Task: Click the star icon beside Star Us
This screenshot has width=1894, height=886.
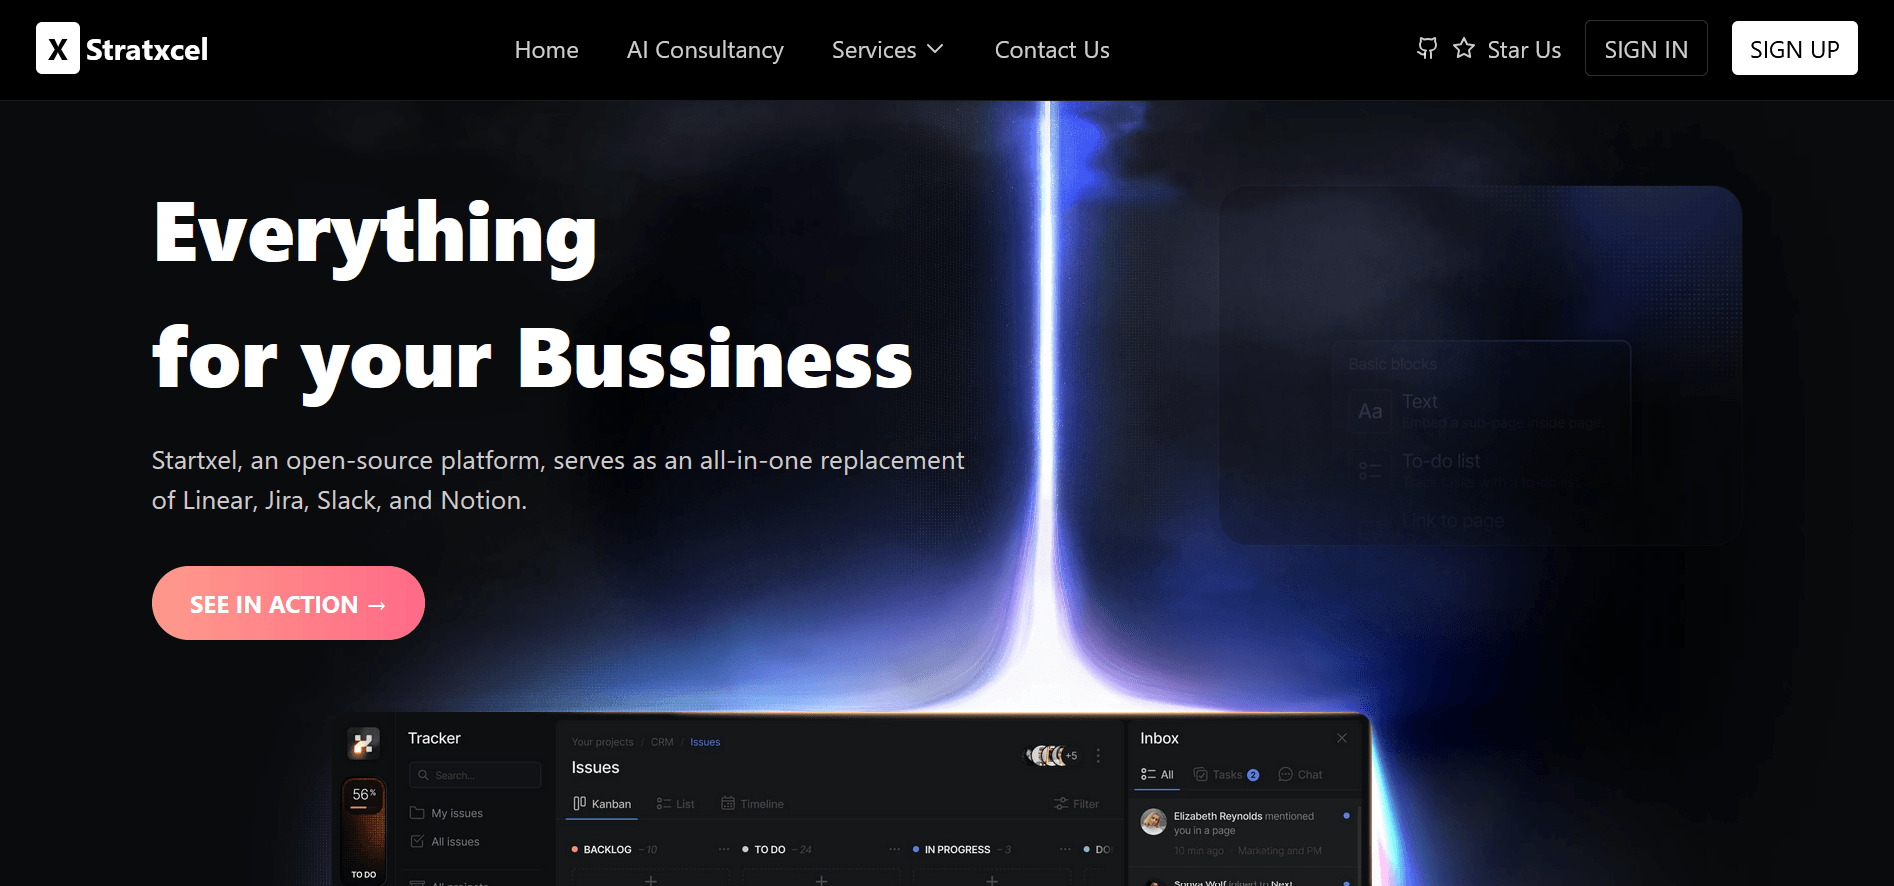Action: tap(1464, 48)
